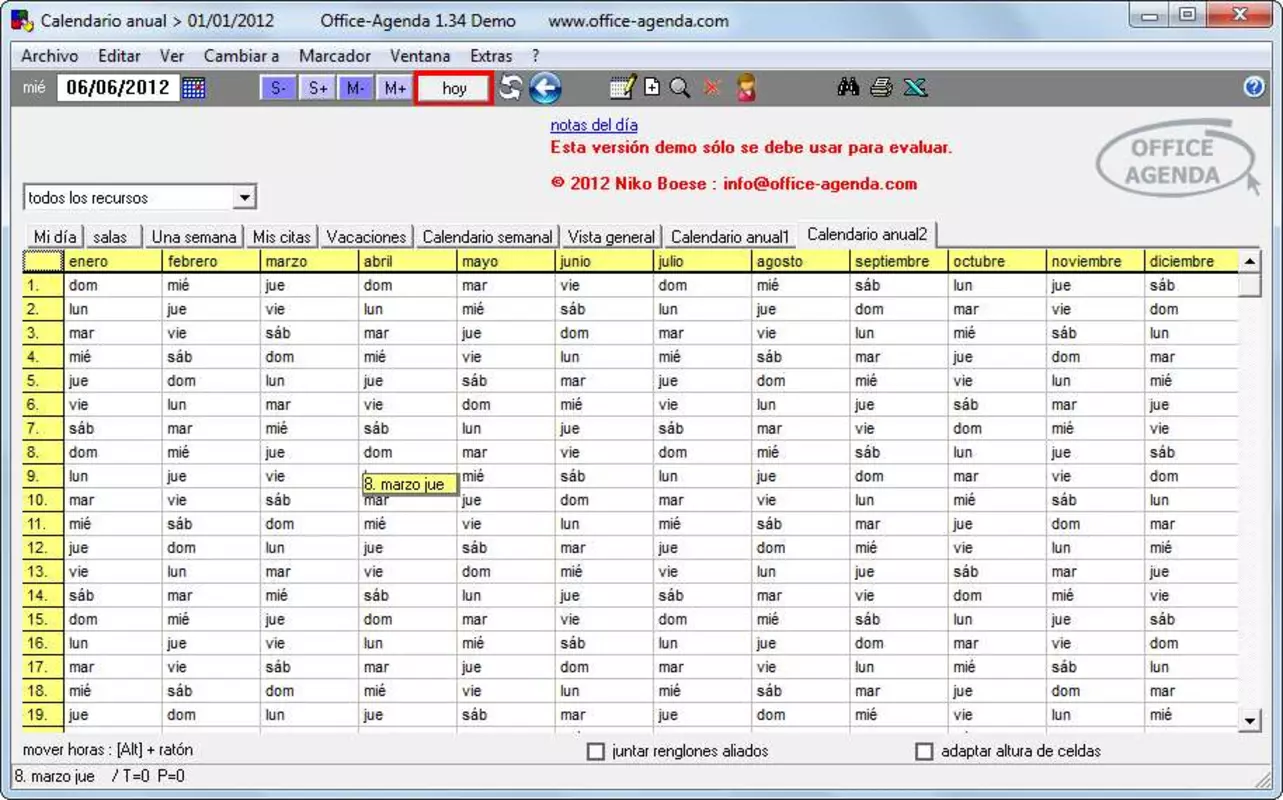This screenshot has width=1283, height=800.
Task: Click the S+ week forward button
Action: coord(317,88)
